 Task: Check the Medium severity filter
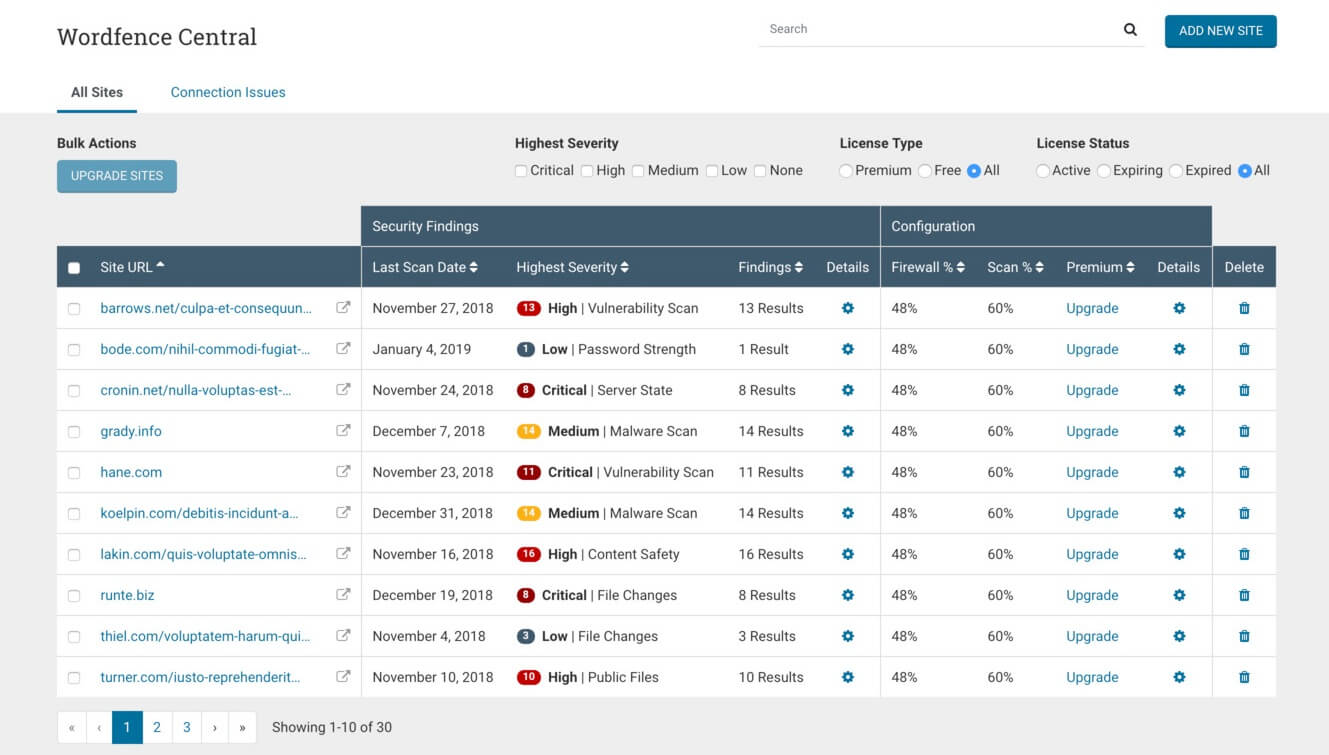(638, 171)
